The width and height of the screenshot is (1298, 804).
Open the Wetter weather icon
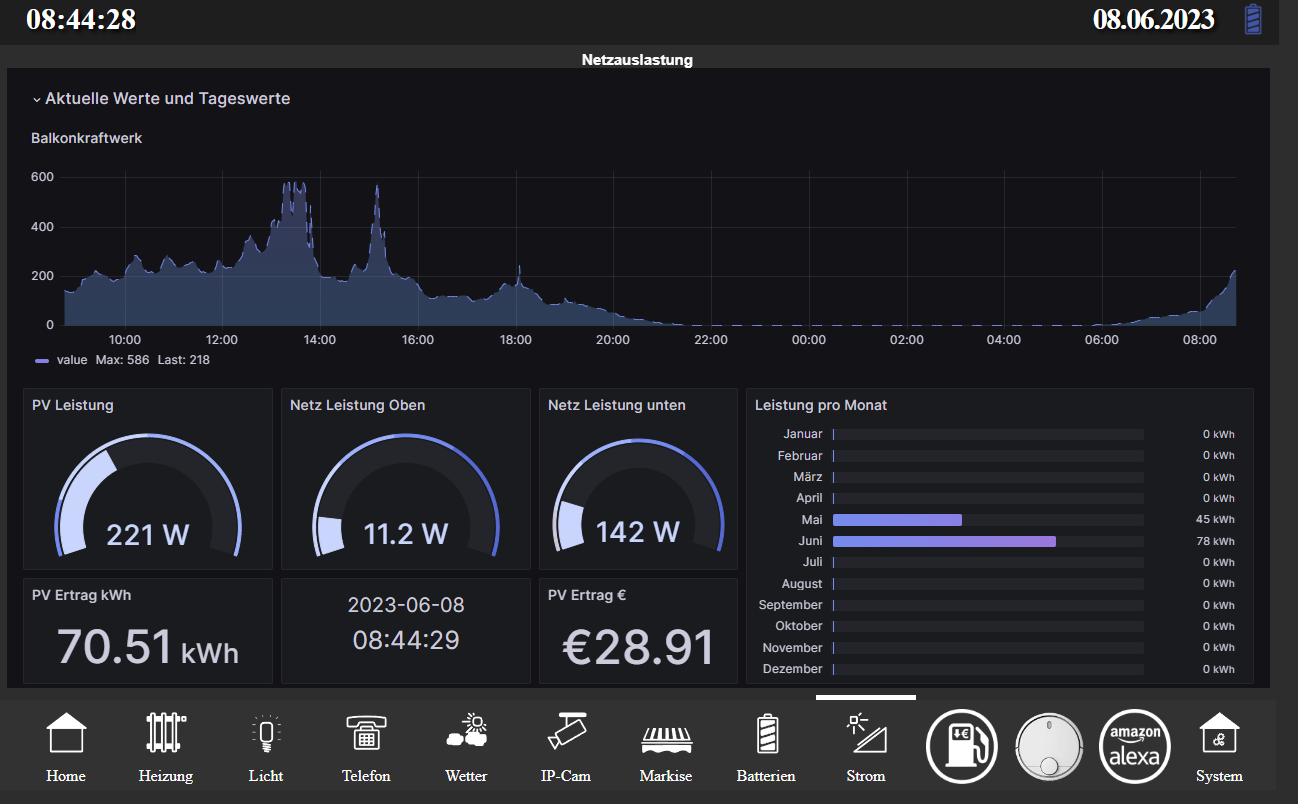(466, 733)
